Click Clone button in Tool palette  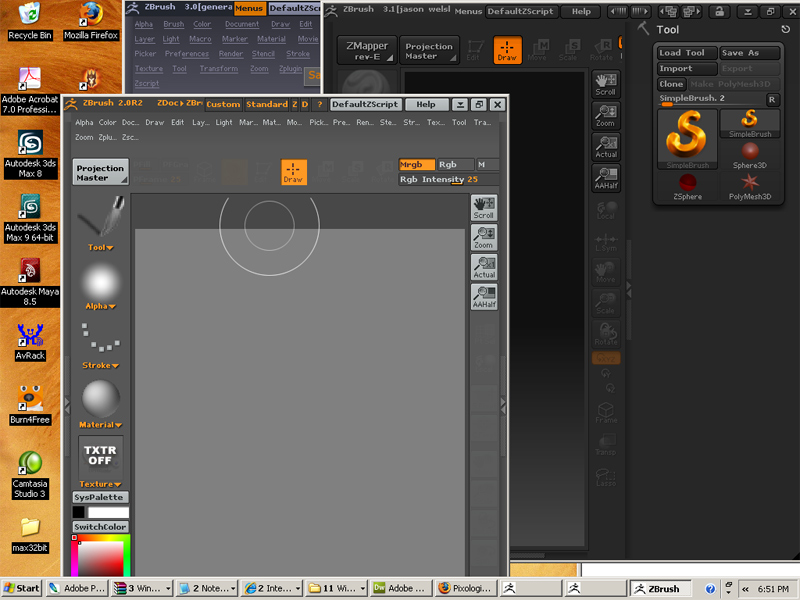coord(671,84)
